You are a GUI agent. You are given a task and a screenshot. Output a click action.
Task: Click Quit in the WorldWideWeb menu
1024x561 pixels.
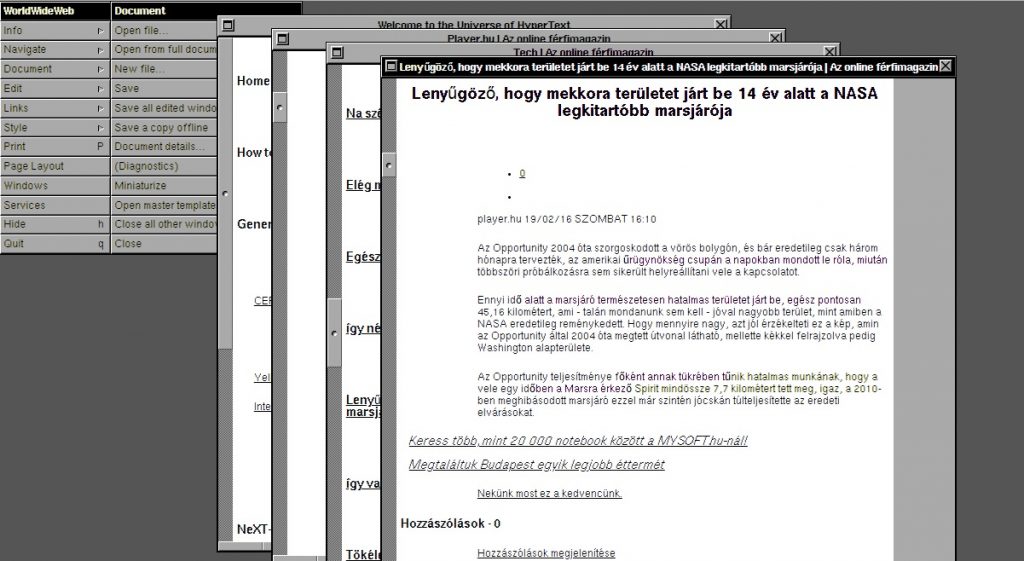(x=54, y=243)
